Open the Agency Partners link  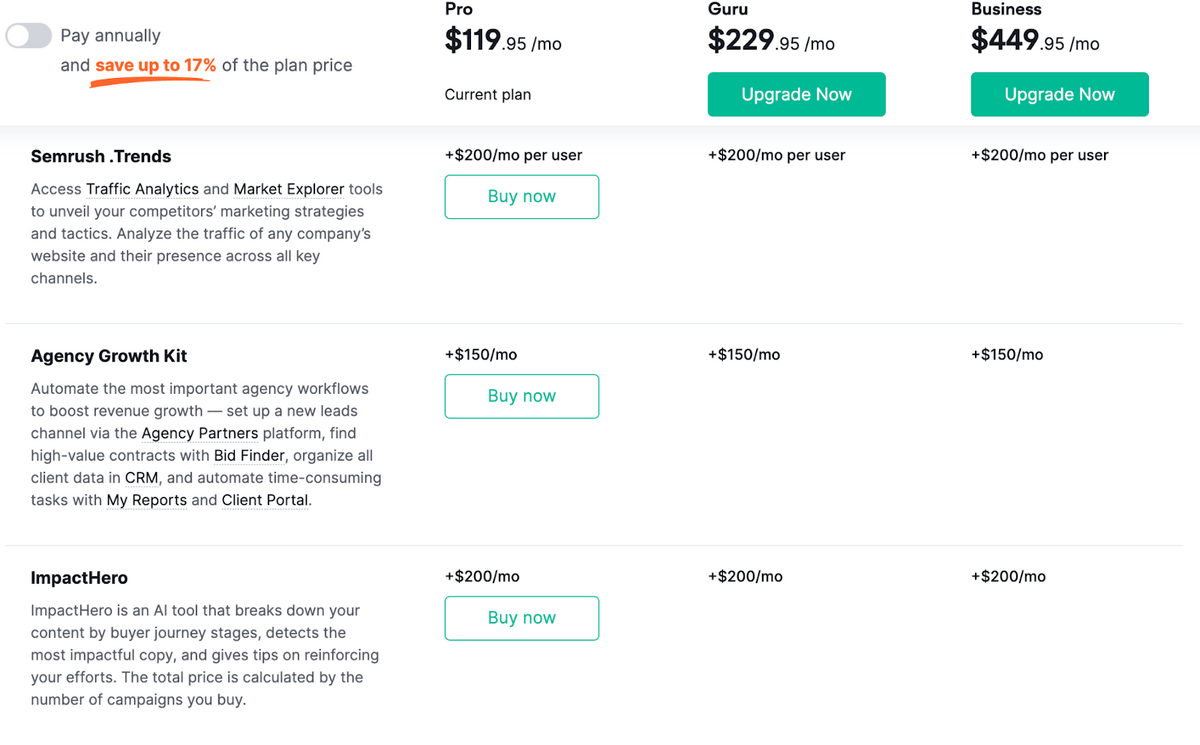tap(200, 433)
